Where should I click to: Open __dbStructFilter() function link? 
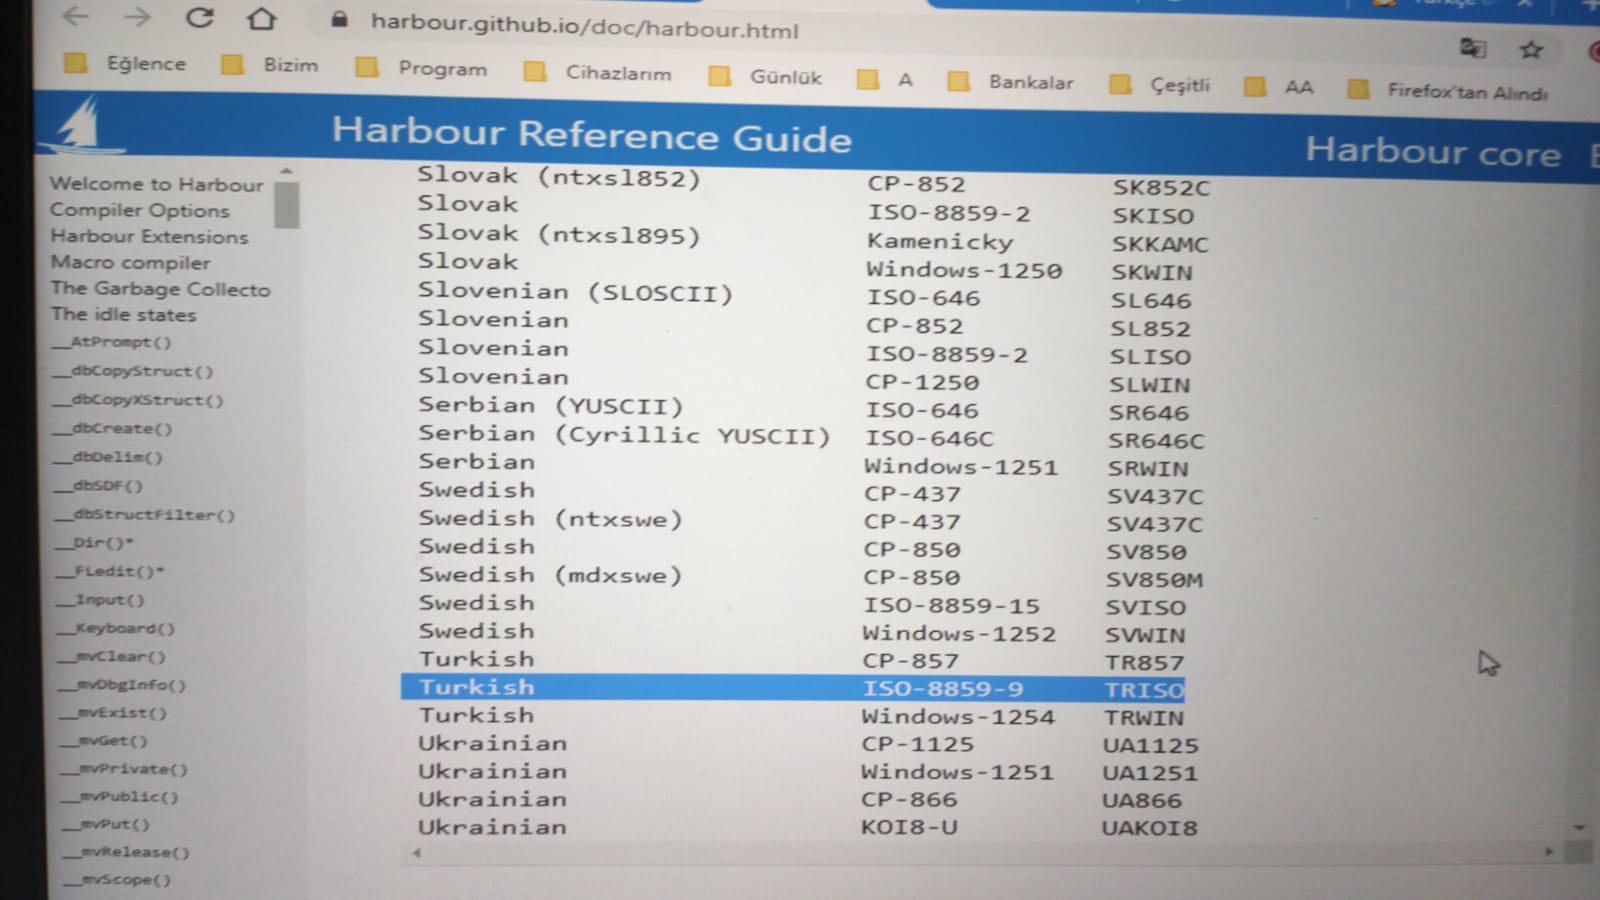(x=146, y=515)
